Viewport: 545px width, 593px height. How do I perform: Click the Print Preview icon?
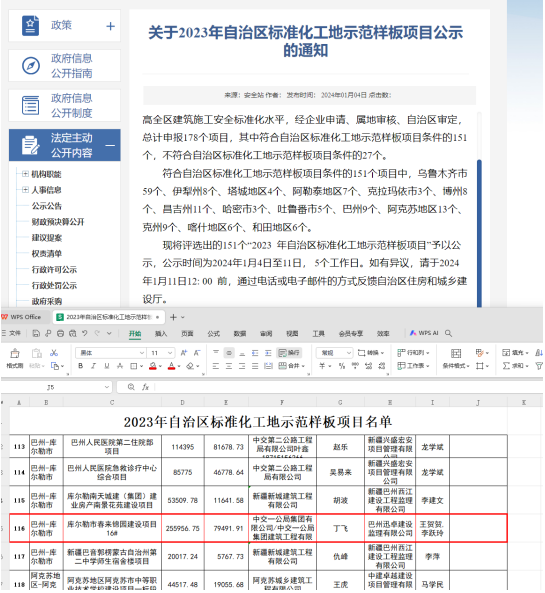click(x=73, y=334)
